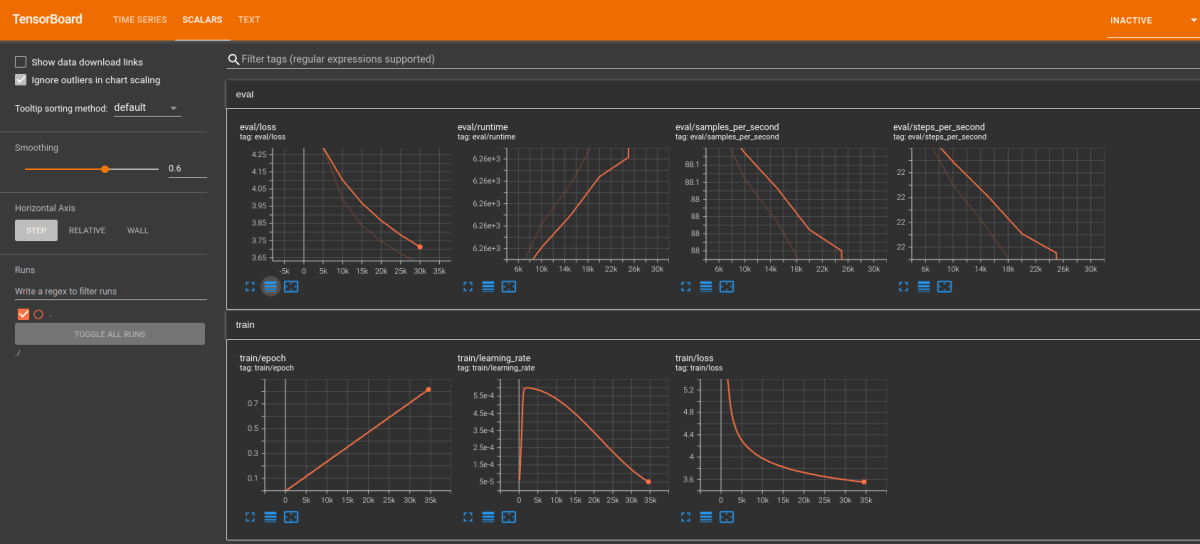This screenshot has height=544, width=1200.
Task: Set horizontal axis to STEP
Action: [36, 230]
